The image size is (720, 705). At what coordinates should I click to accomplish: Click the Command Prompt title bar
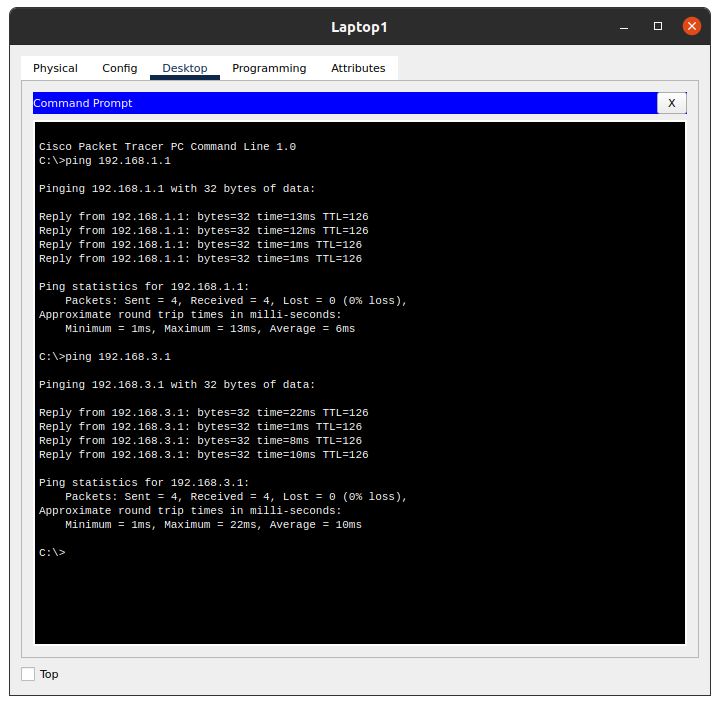[345, 103]
